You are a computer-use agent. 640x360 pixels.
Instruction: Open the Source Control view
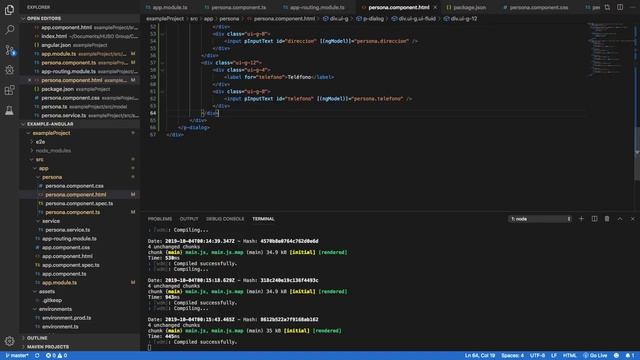(x=9, y=50)
